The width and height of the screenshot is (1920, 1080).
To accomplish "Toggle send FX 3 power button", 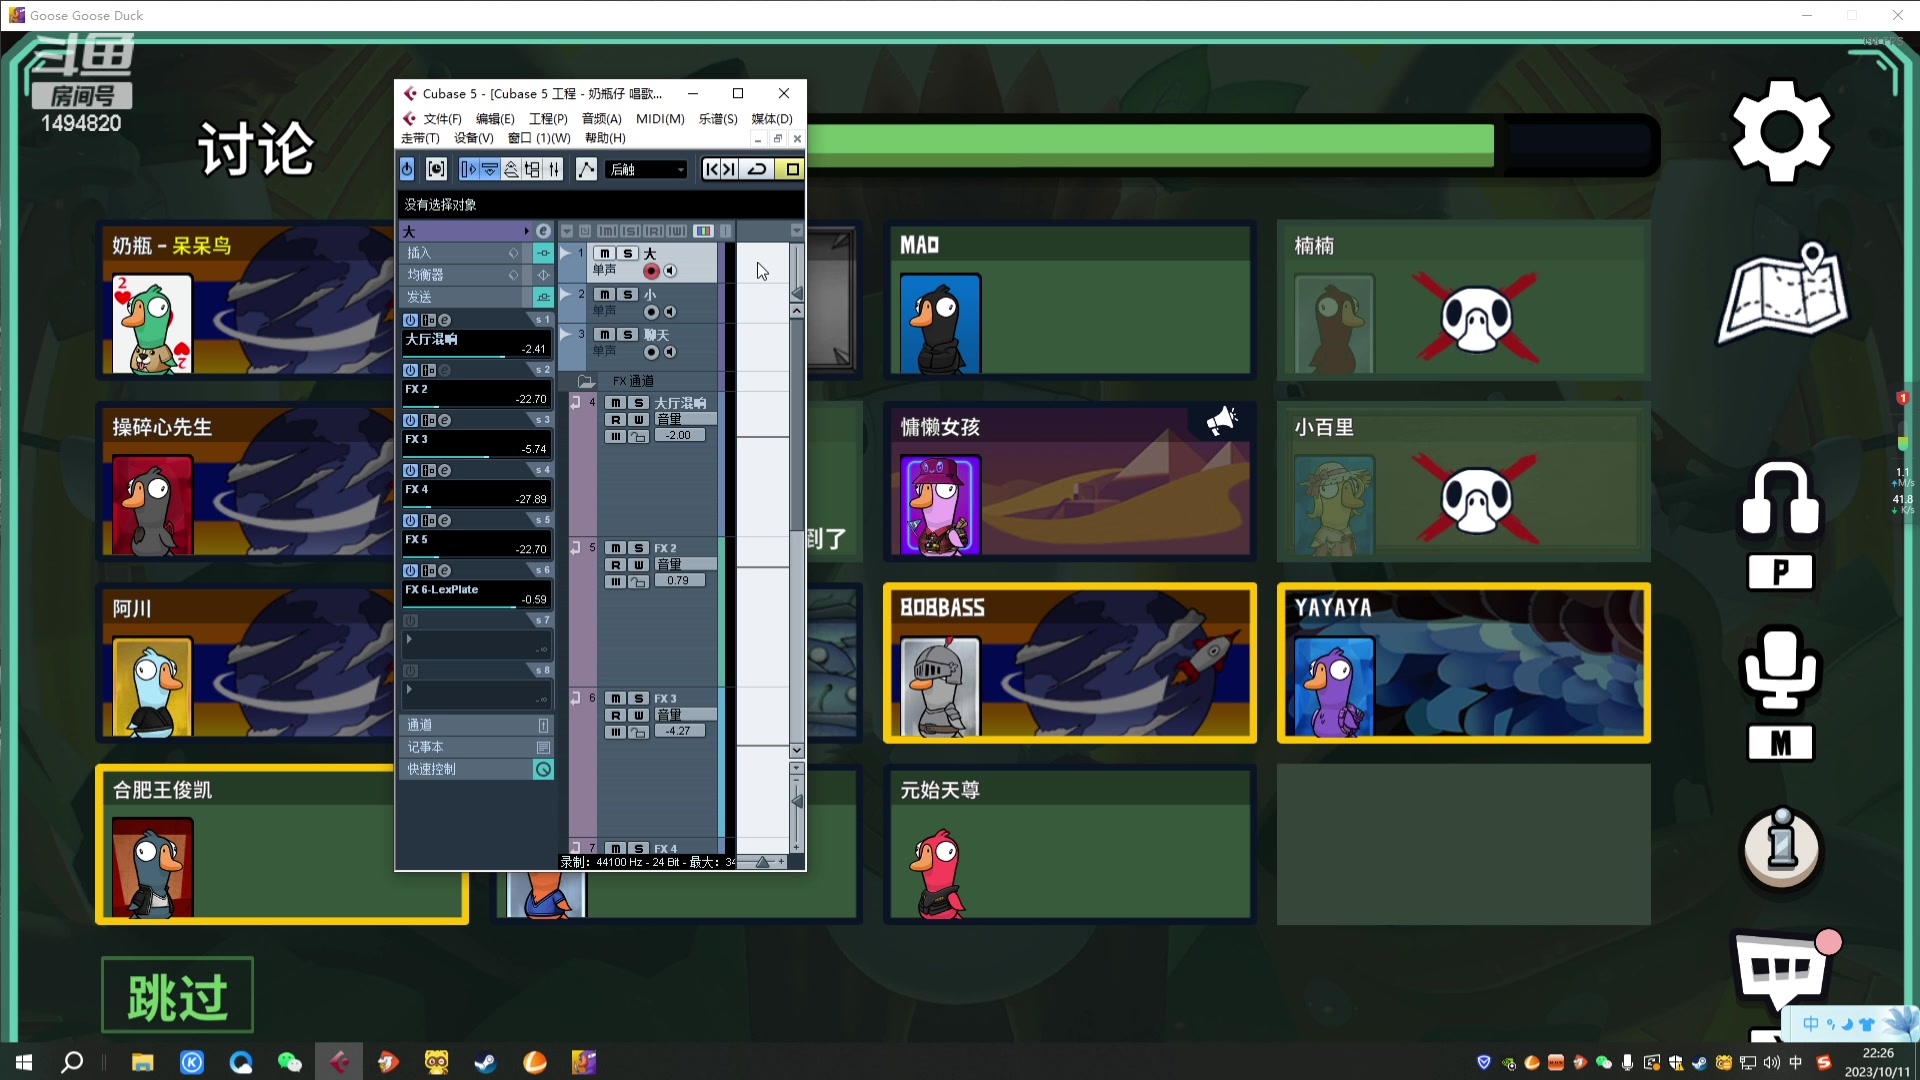I will [410, 420].
